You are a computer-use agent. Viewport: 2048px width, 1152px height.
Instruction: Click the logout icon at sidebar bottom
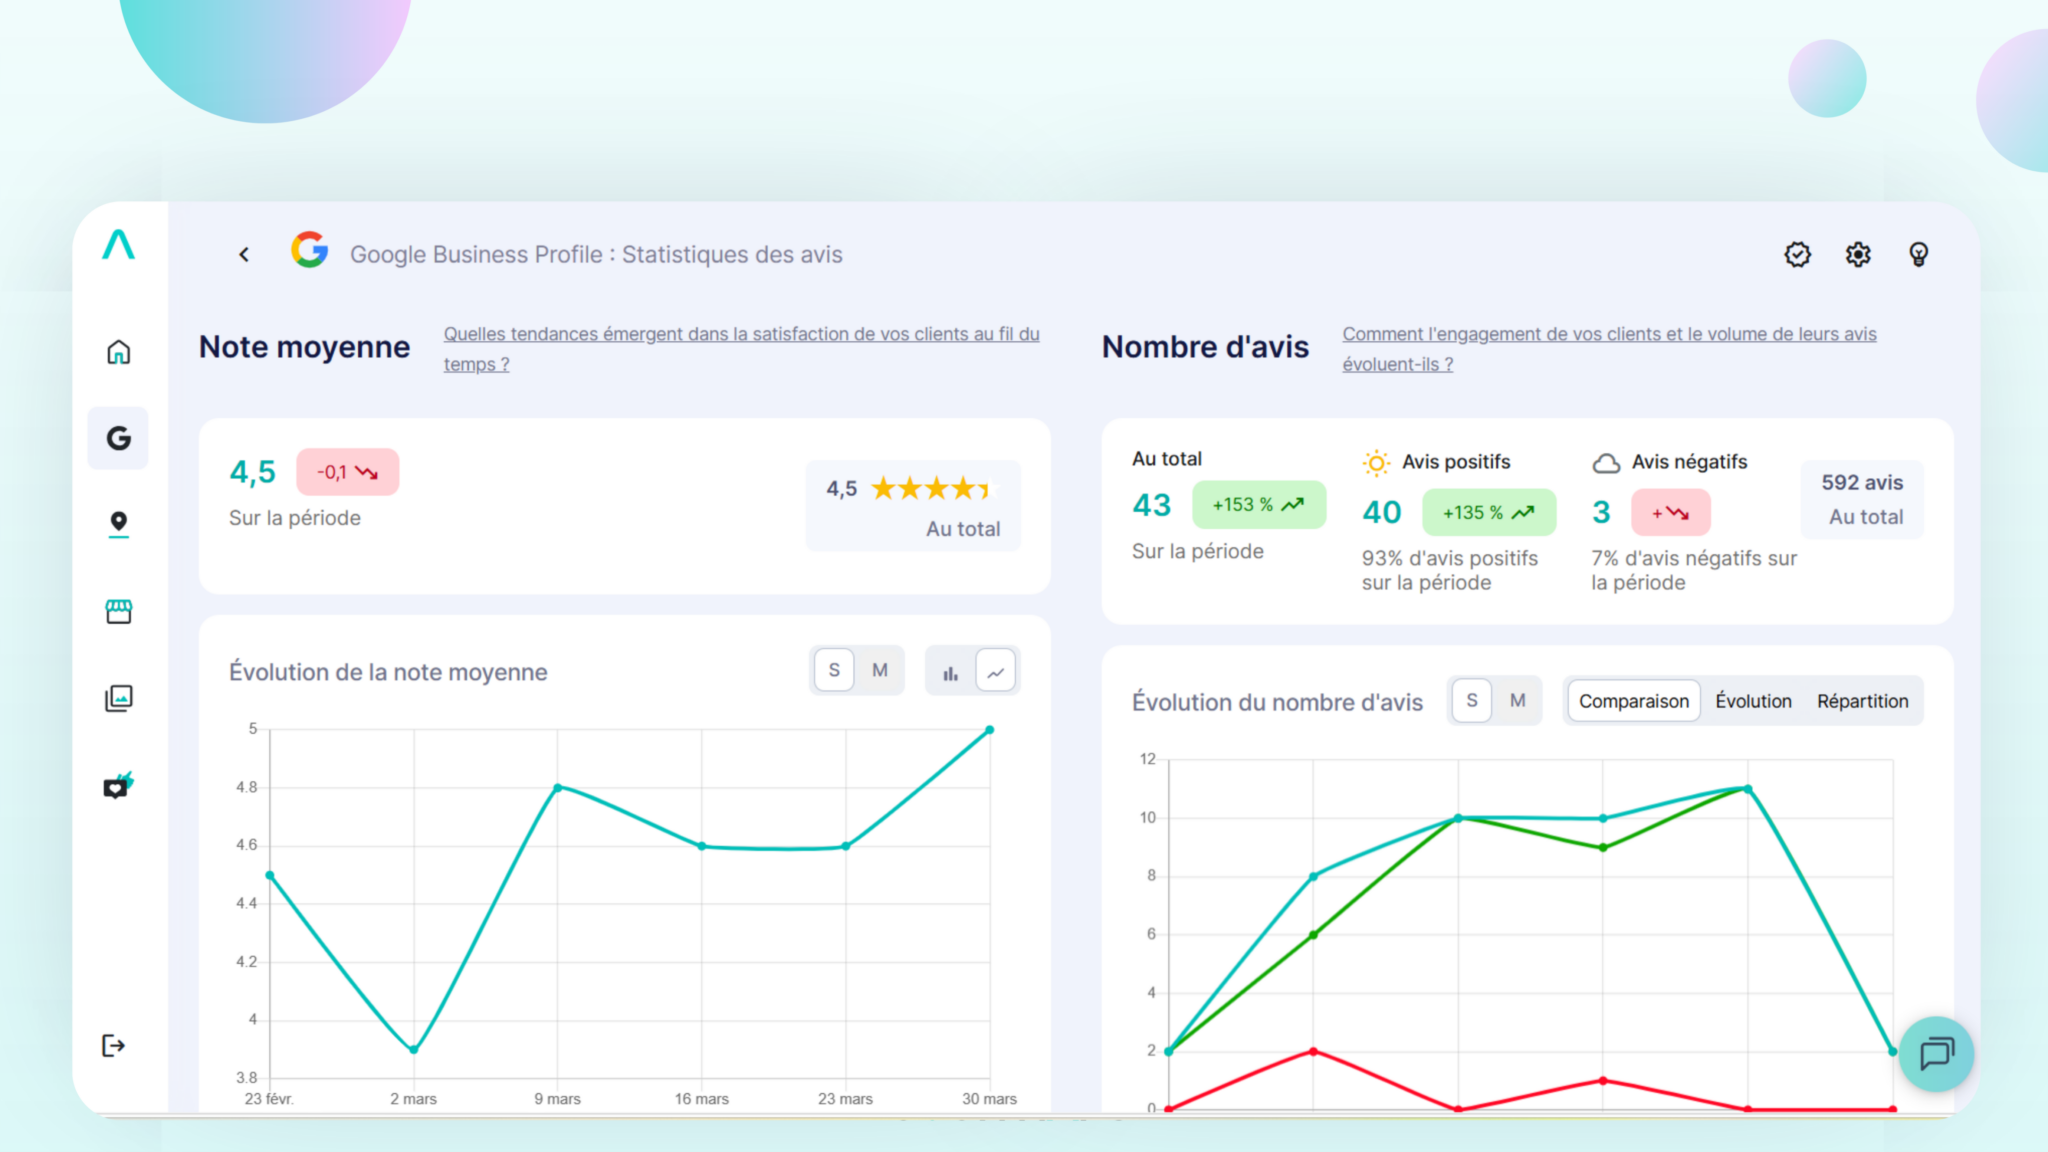click(x=113, y=1046)
